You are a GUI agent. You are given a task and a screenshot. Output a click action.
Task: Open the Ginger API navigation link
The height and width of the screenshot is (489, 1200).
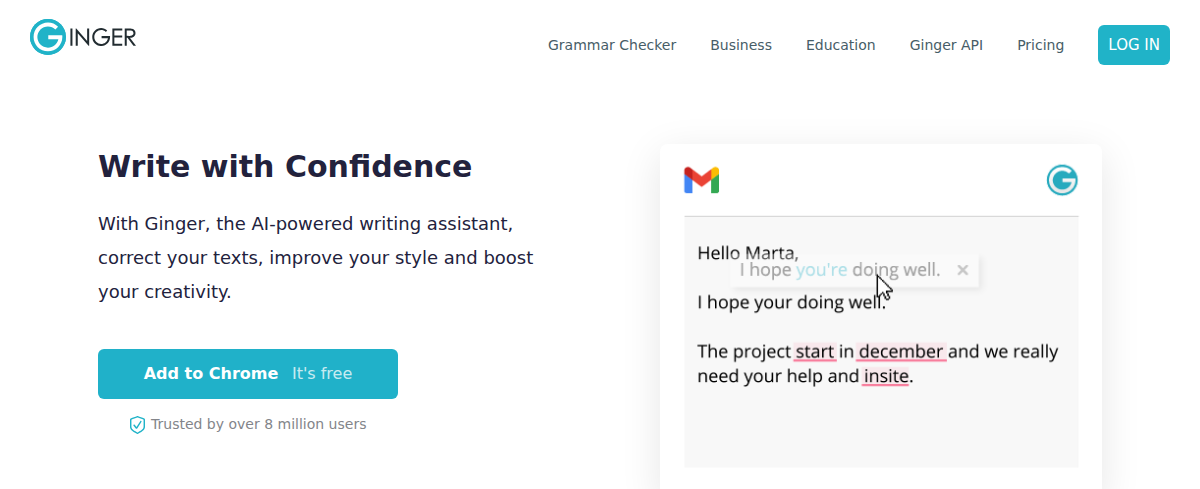point(946,45)
